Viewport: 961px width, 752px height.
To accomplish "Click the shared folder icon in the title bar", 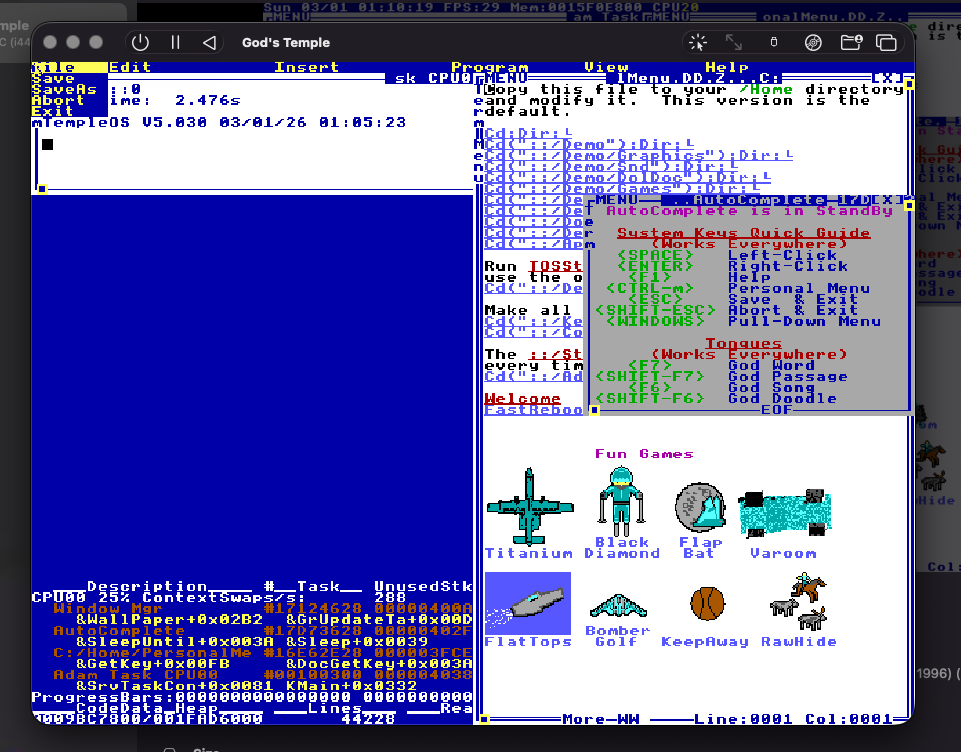I will point(852,42).
